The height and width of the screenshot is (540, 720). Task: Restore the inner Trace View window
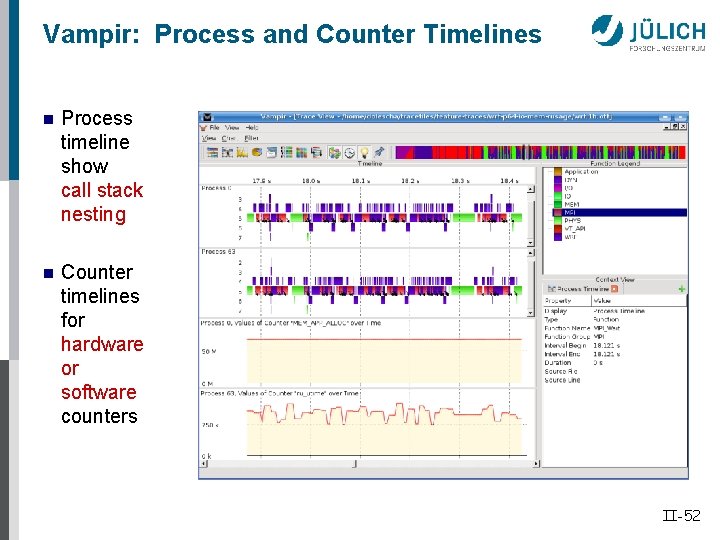tap(675, 126)
